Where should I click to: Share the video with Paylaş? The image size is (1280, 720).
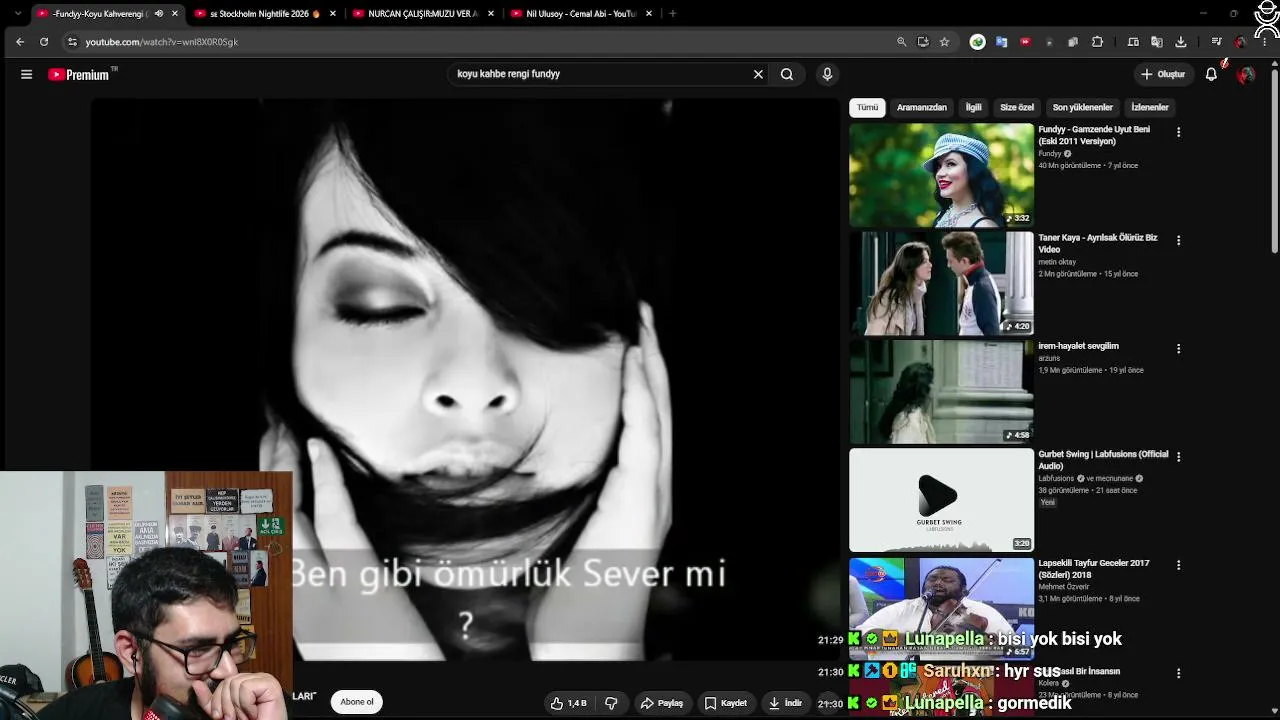pos(661,703)
